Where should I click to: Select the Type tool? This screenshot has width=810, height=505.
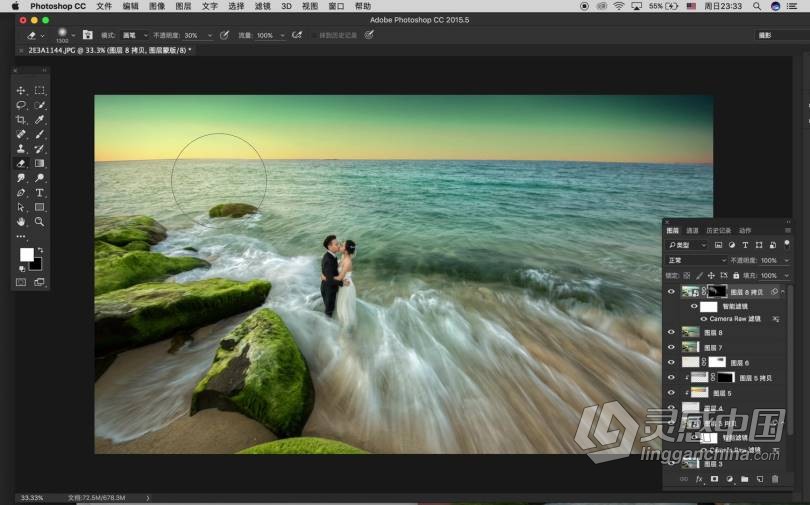pos(39,193)
